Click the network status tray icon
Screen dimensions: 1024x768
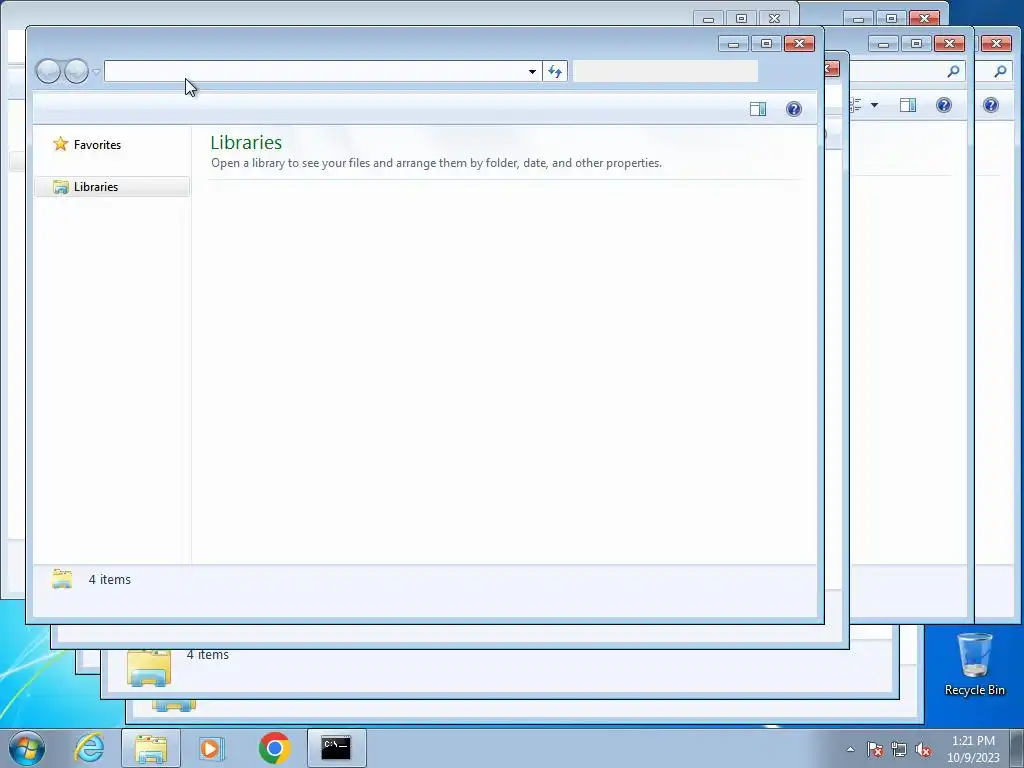coord(899,749)
